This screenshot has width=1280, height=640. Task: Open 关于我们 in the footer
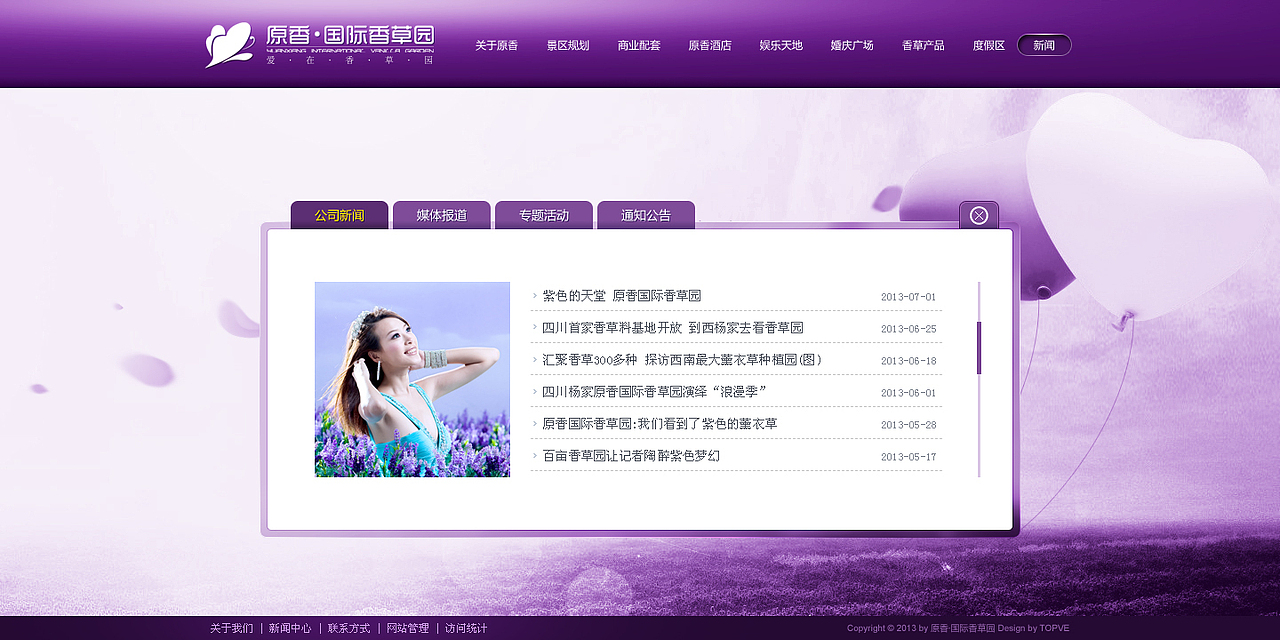tap(231, 628)
